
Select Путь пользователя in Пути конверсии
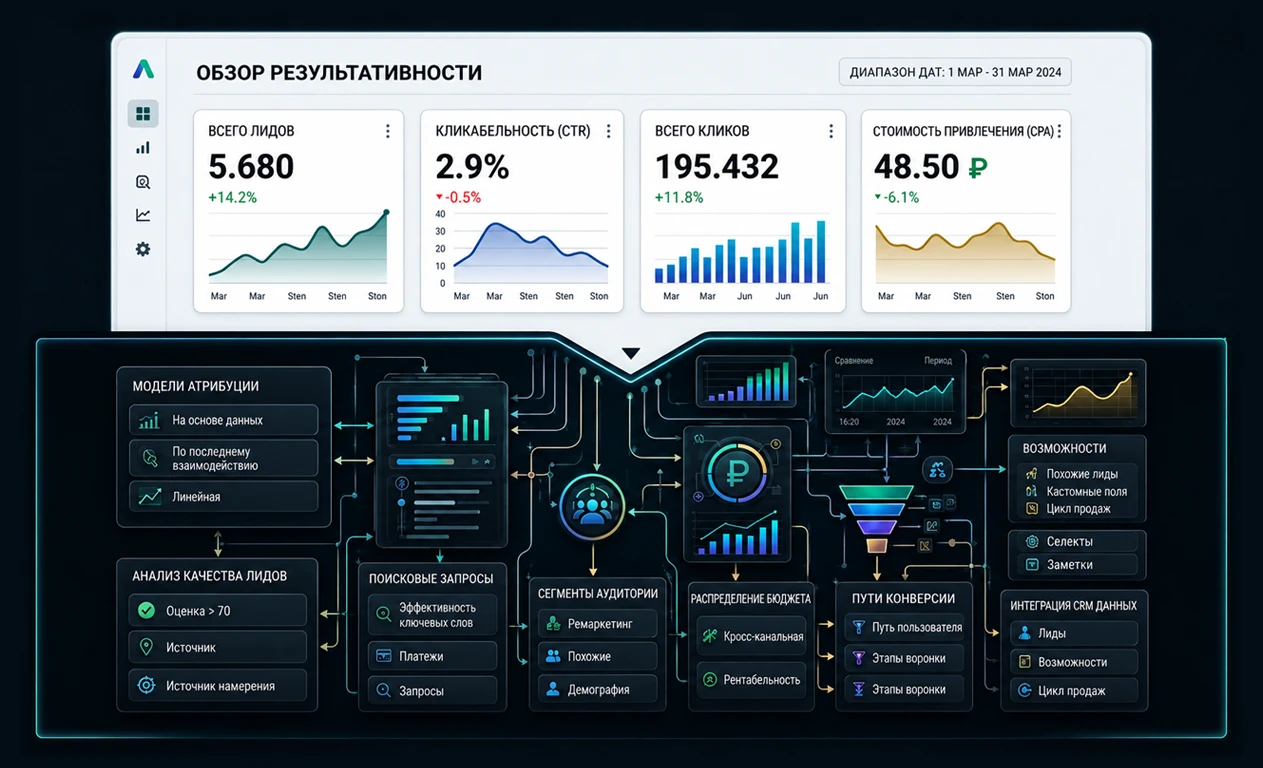tap(905, 627)
